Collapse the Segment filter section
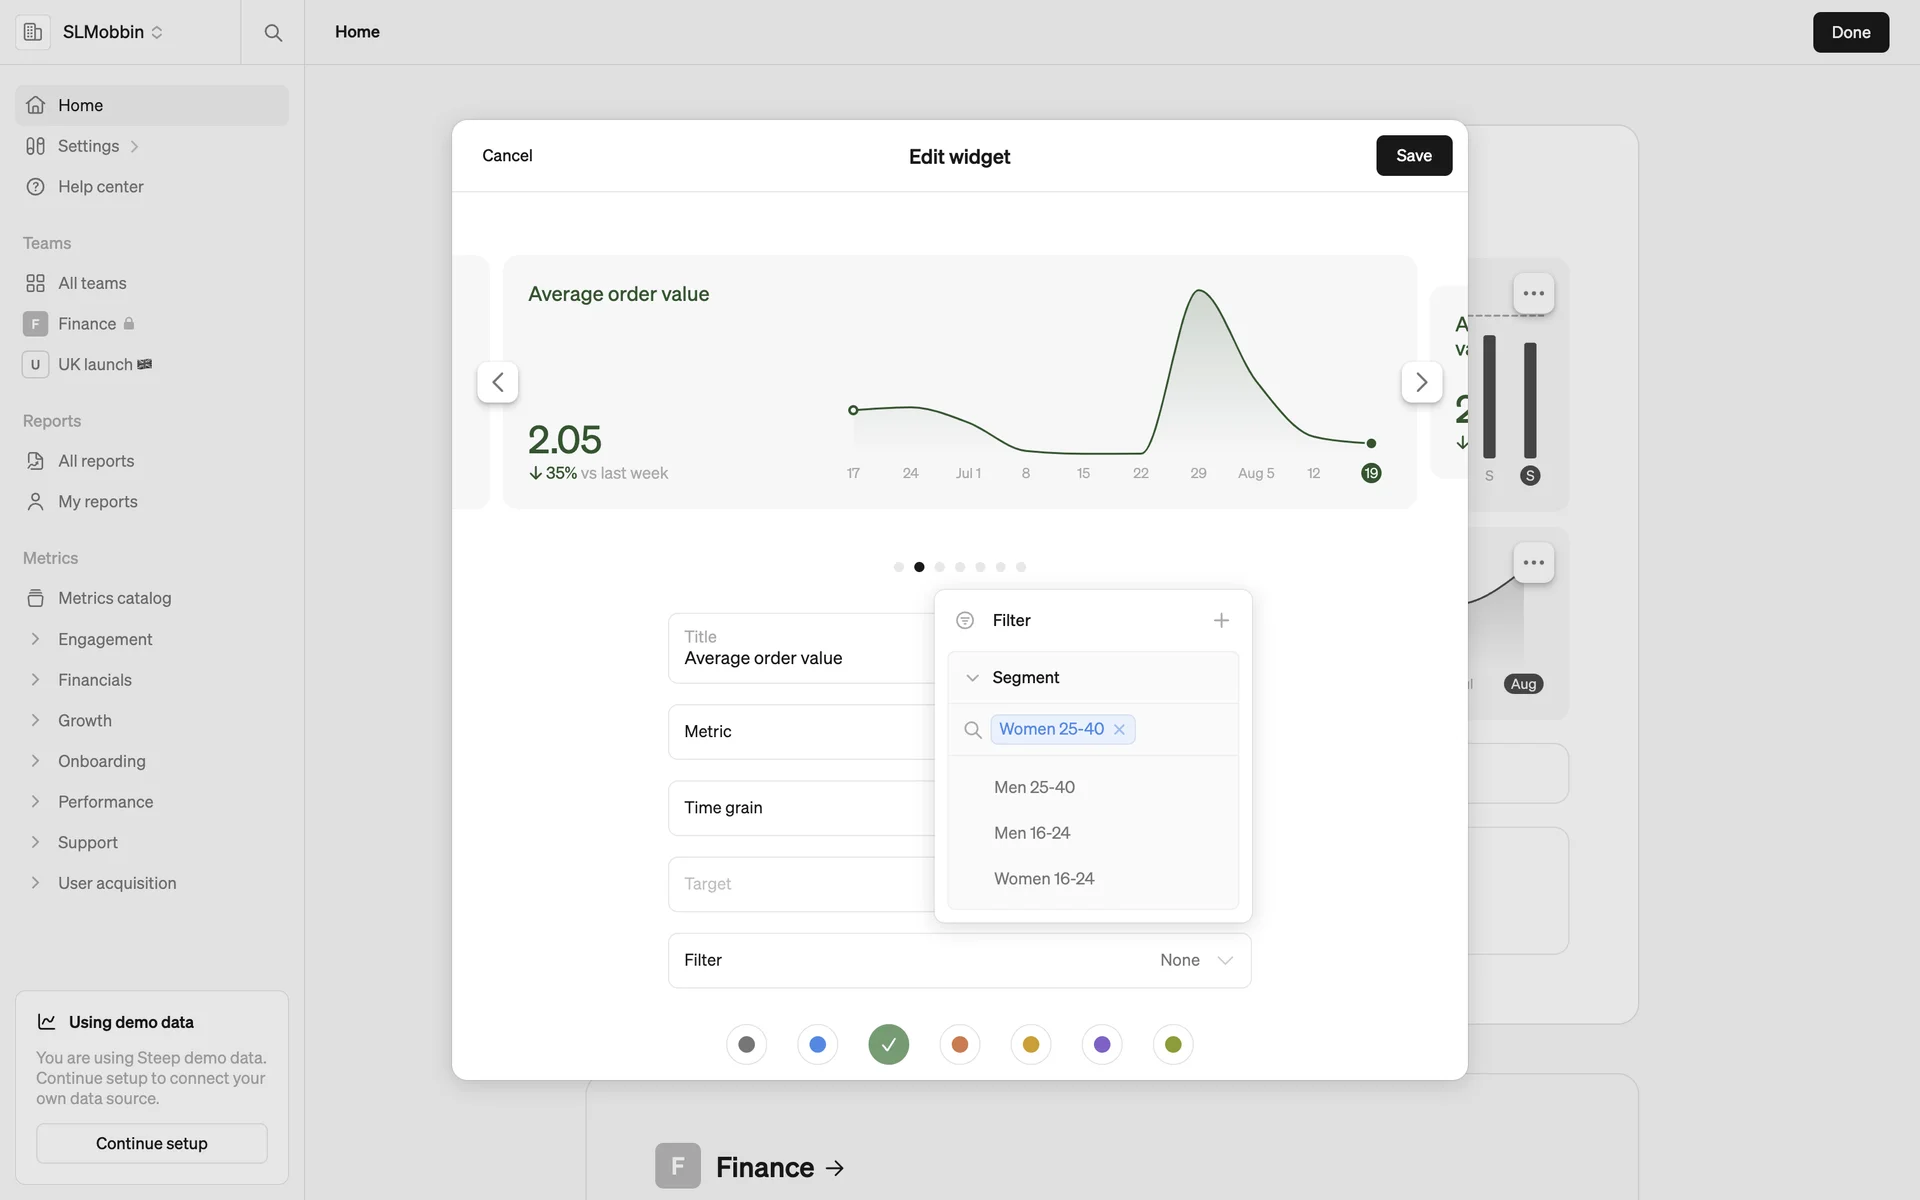 (x=972, y=678)
